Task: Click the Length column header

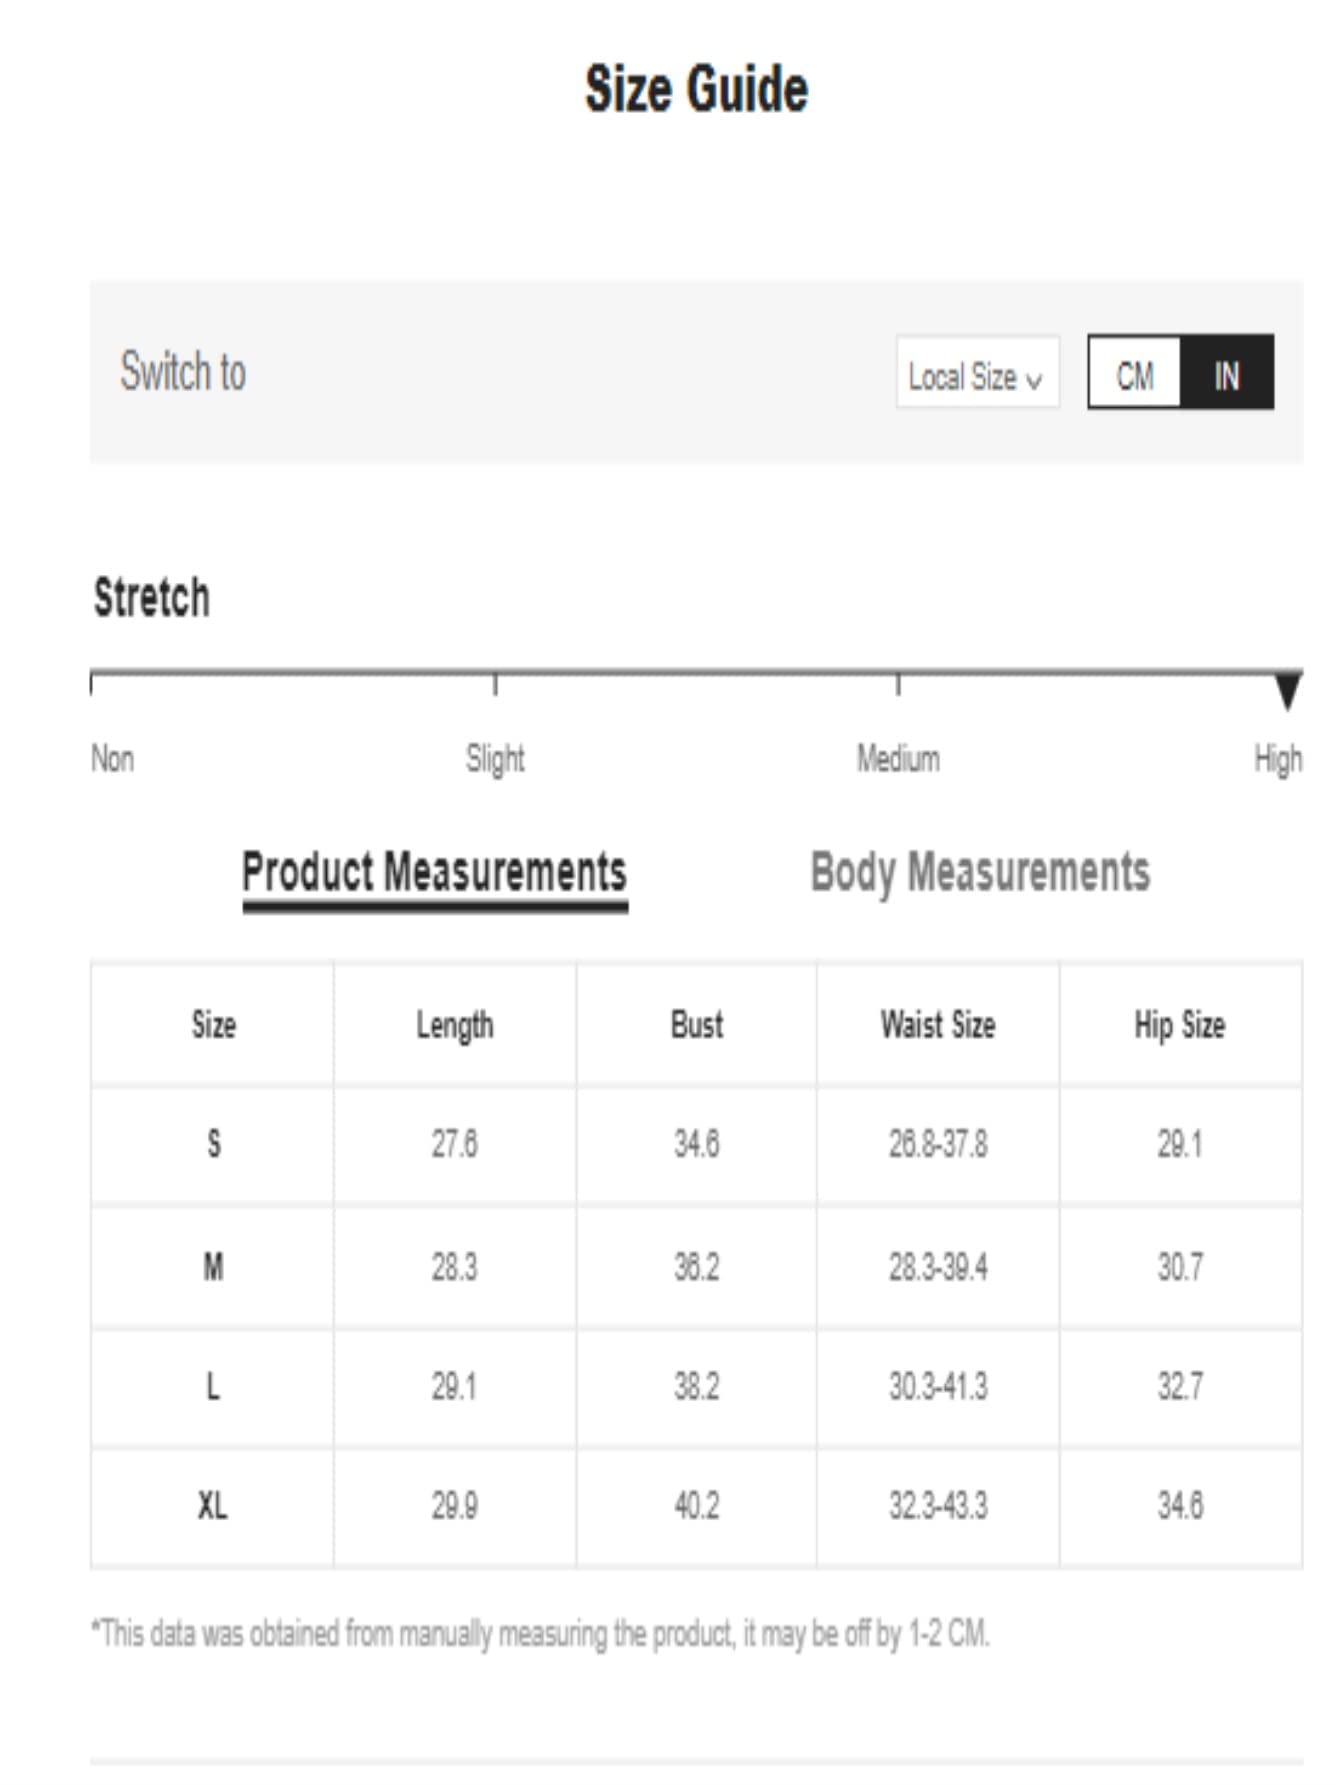Action: 454,1025
